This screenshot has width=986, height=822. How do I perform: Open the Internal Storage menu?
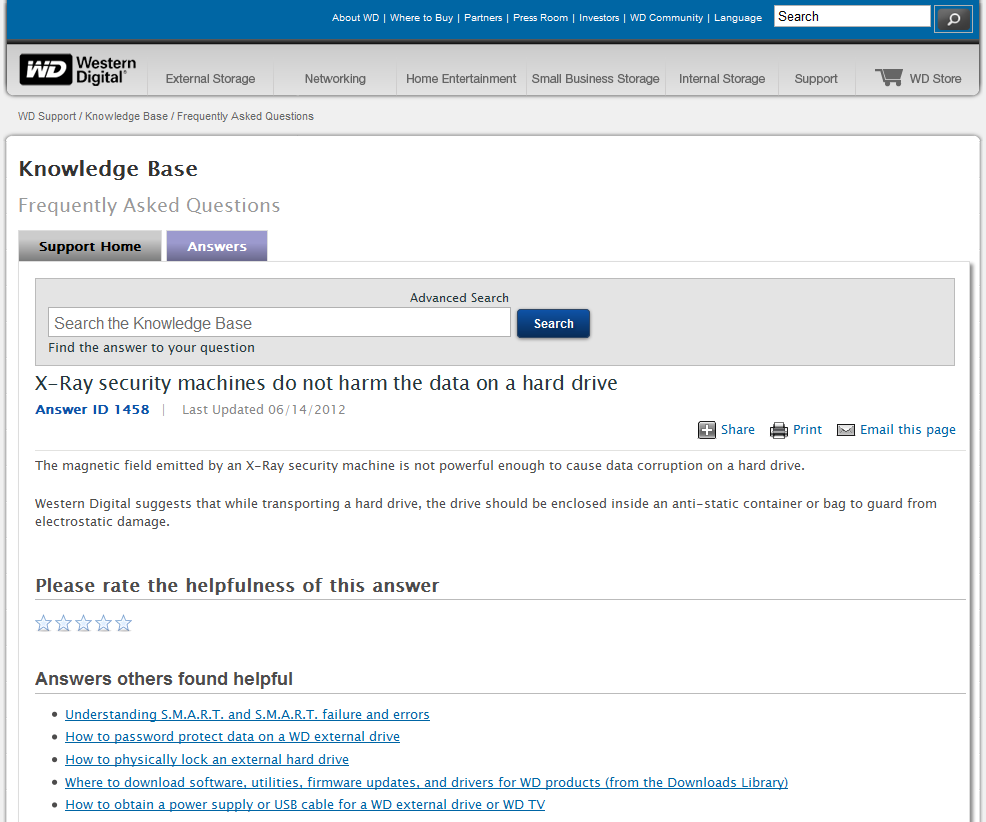pos(722,79)
